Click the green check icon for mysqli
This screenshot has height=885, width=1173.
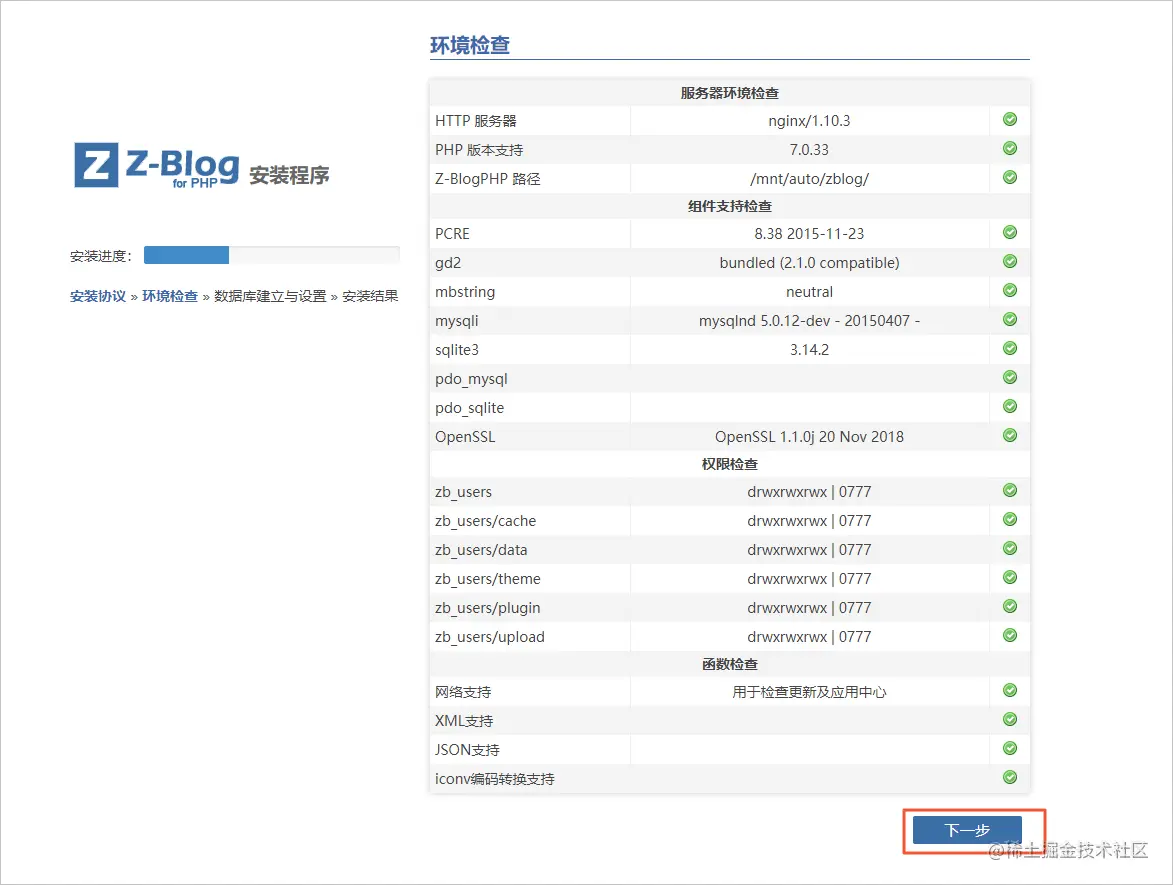[1009, 319]
